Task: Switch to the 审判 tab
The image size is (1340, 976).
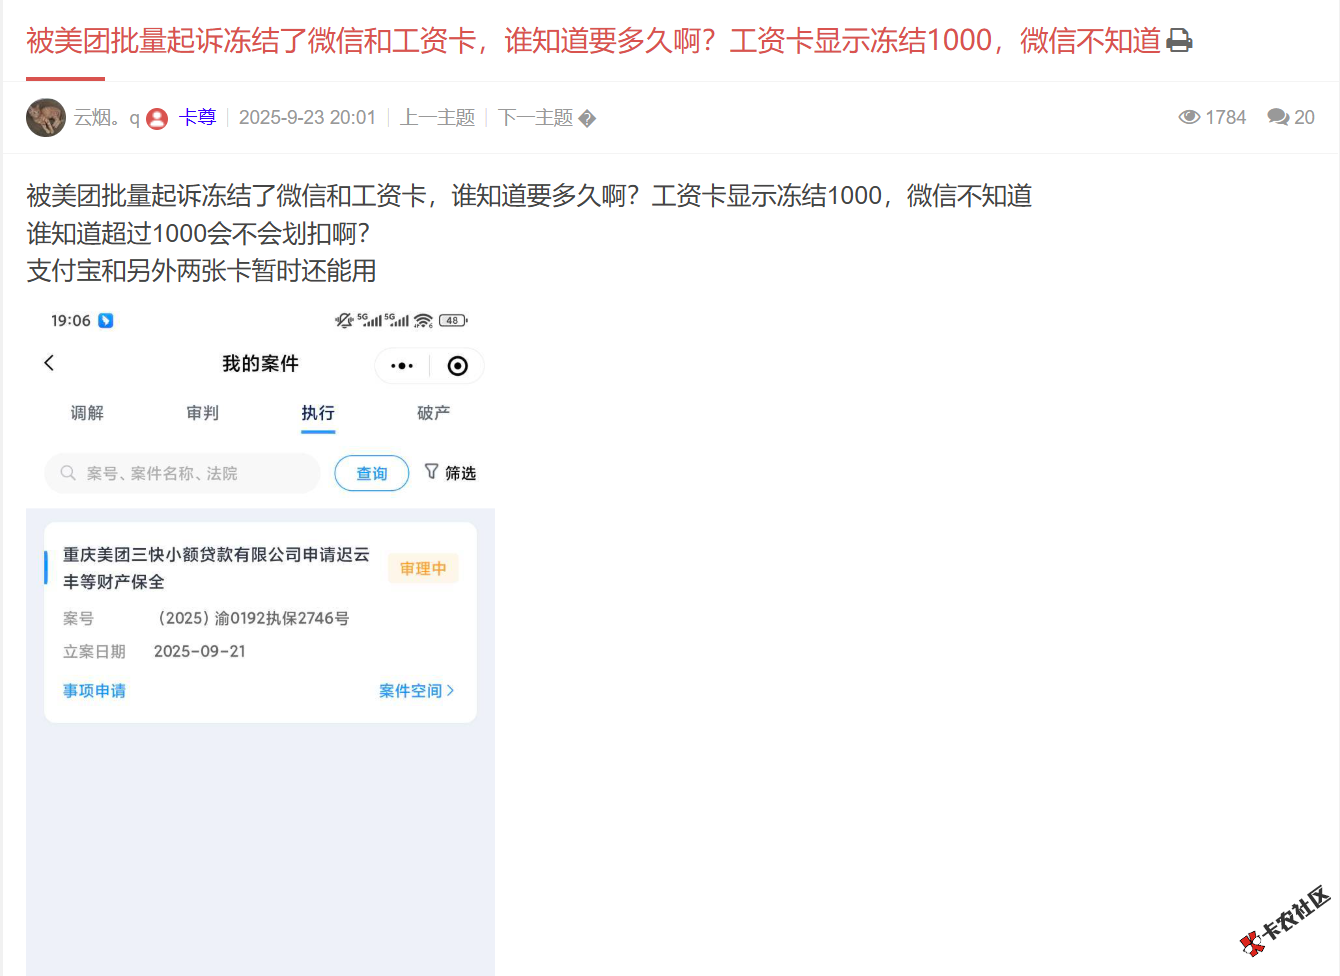Action: (x=202, y=413)
